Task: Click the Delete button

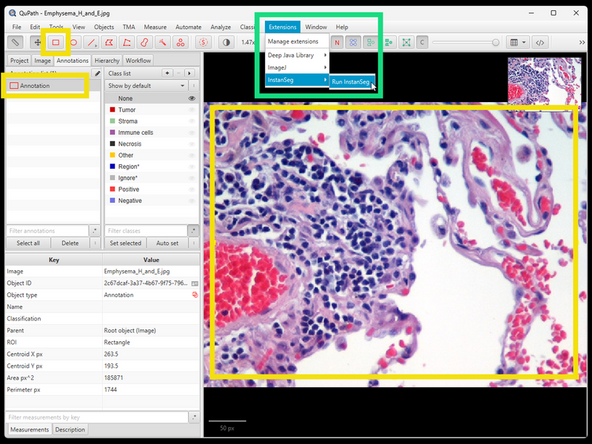Action: (x=70, y=243)
